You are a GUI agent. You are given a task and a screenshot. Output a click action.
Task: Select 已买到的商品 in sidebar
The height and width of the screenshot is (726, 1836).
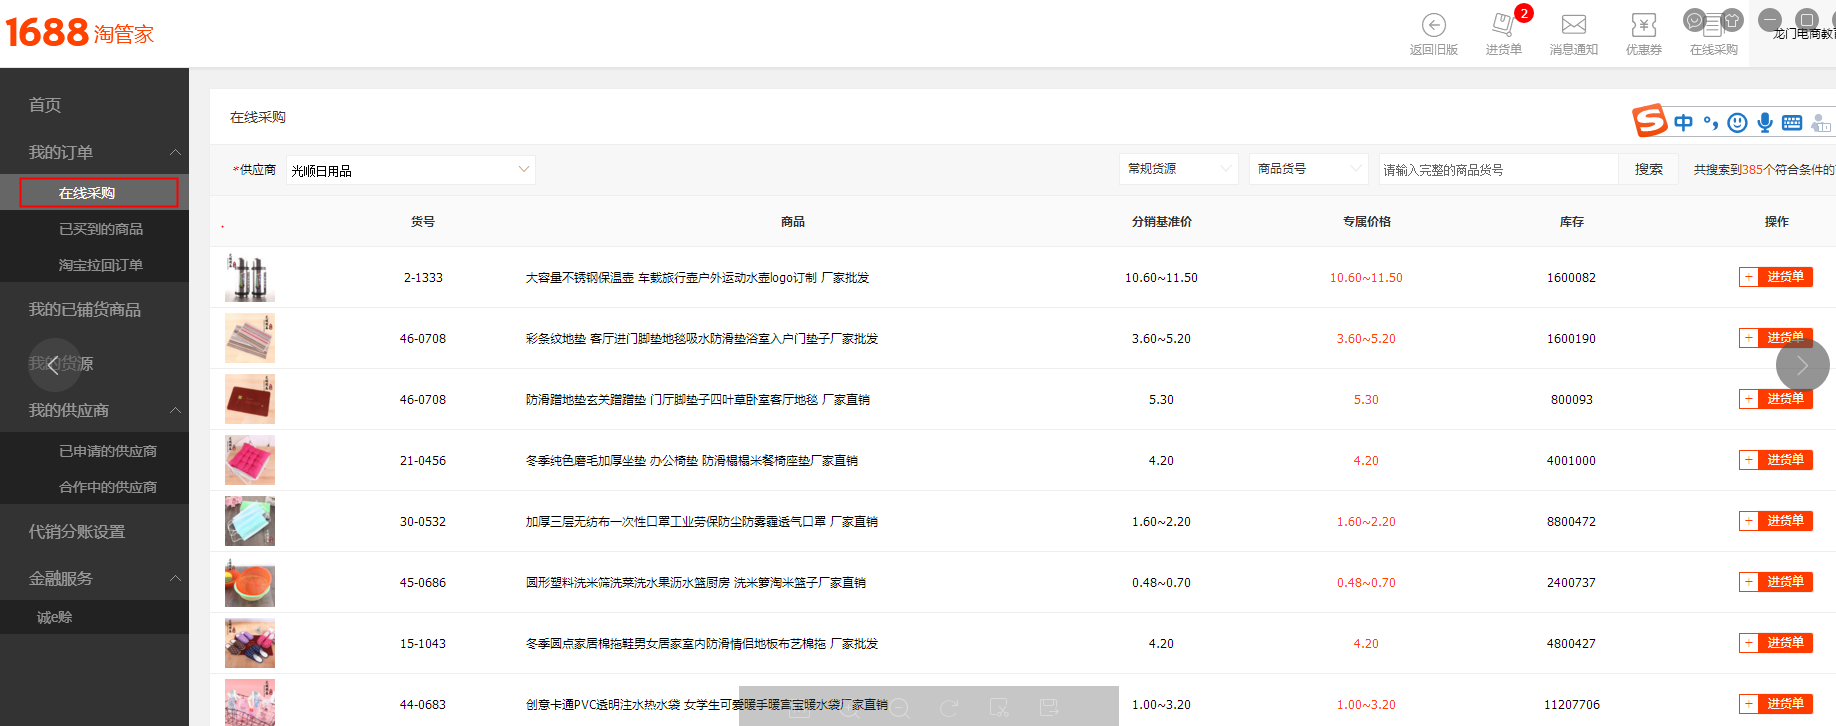(x=101, y=229)
